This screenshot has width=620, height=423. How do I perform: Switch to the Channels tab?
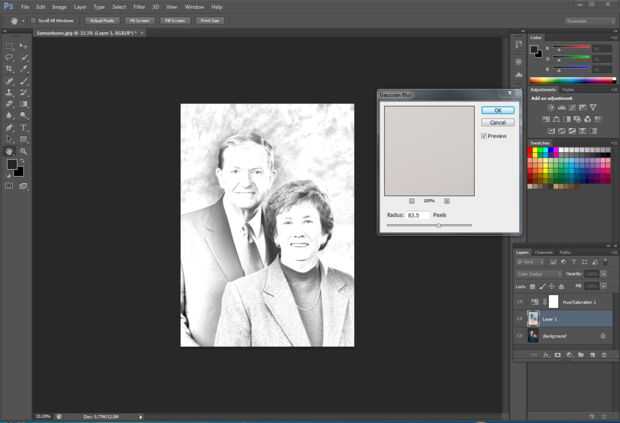[544, 253]
